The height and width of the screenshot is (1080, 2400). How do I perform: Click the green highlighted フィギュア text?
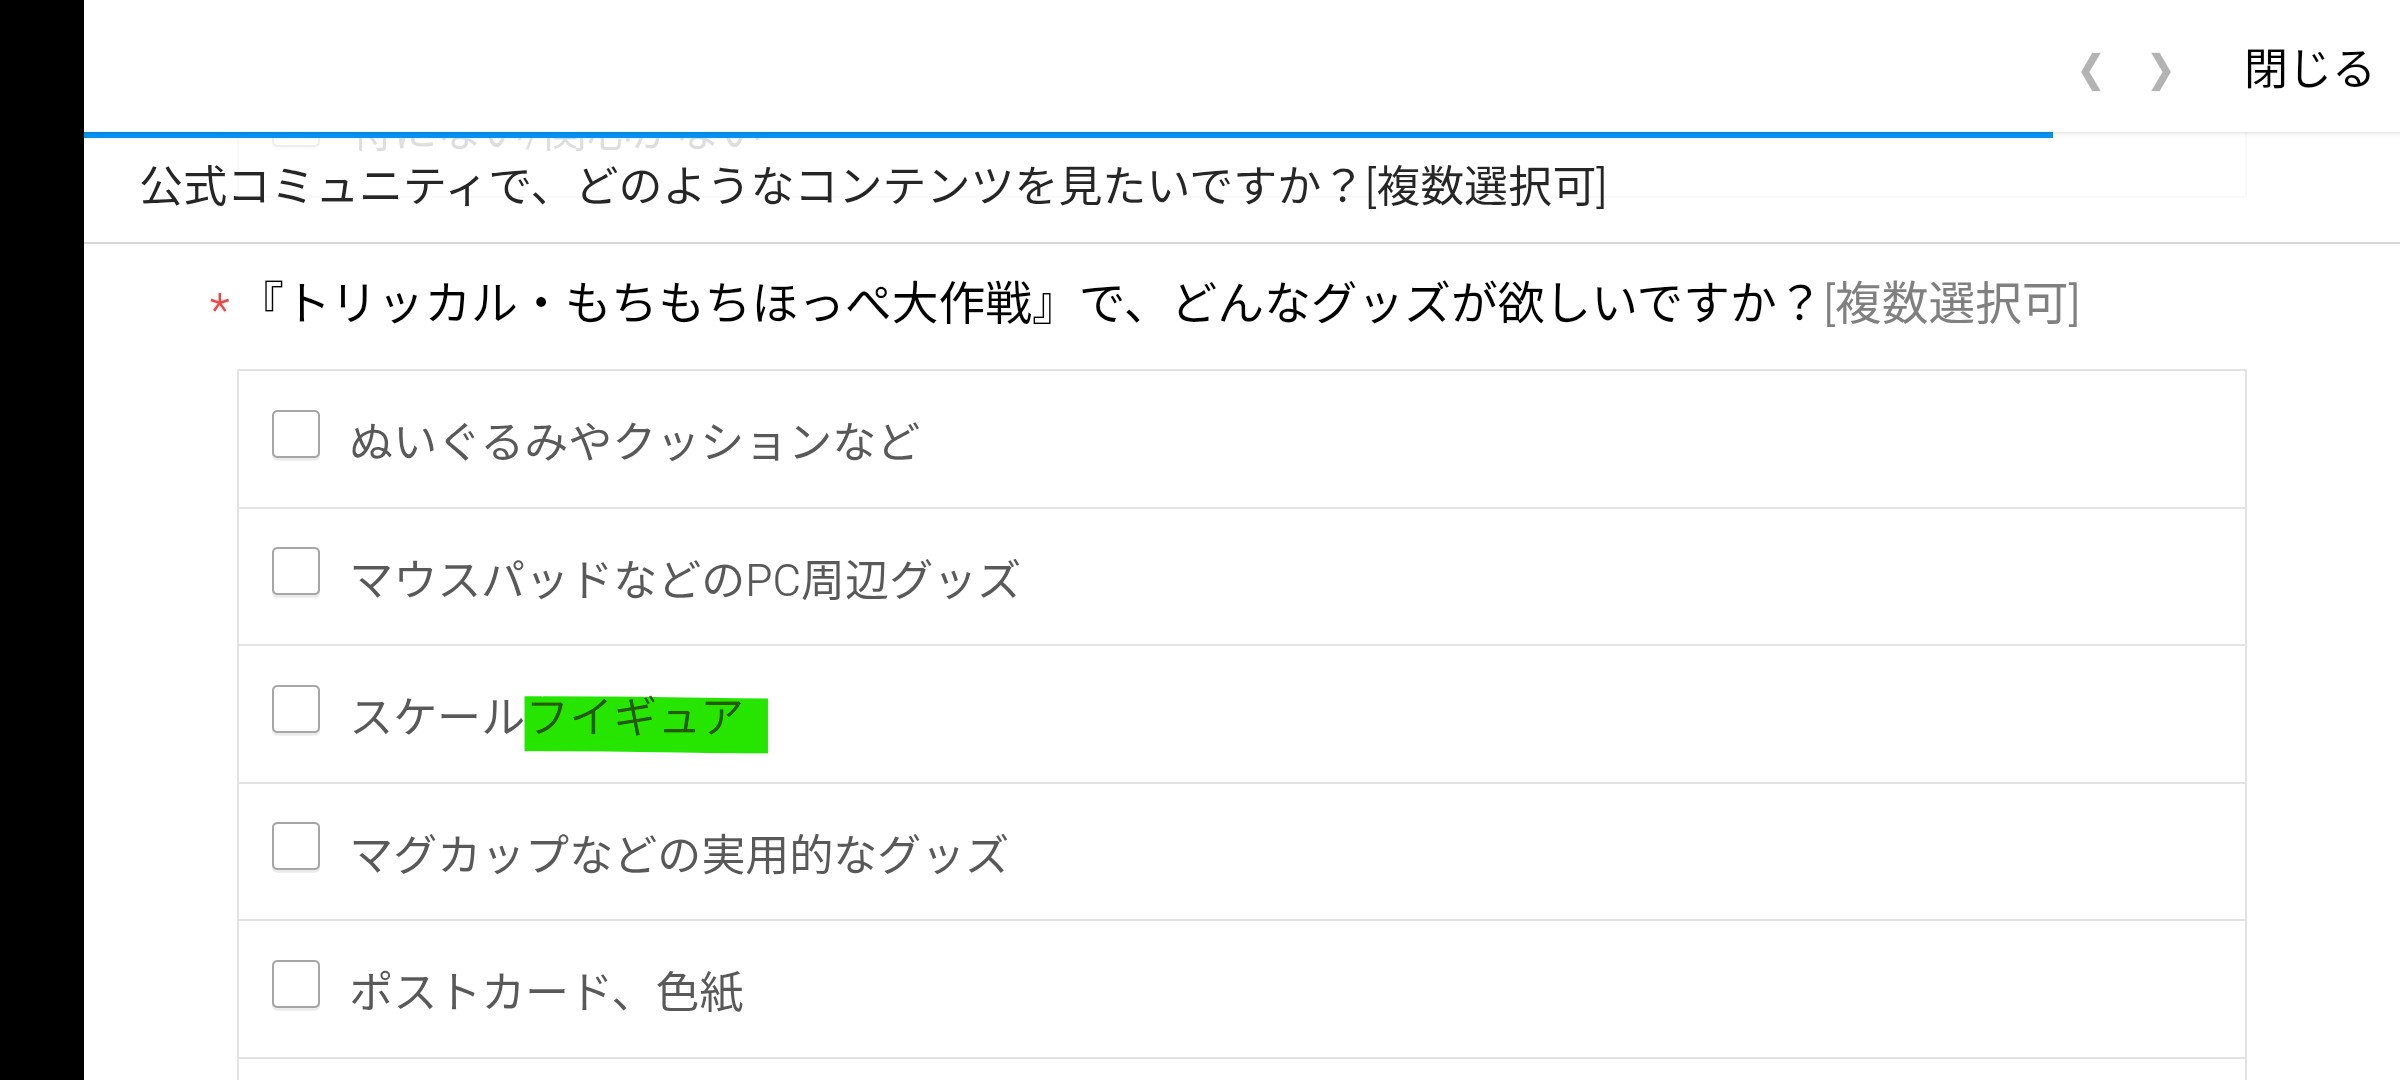pos(645,722)
